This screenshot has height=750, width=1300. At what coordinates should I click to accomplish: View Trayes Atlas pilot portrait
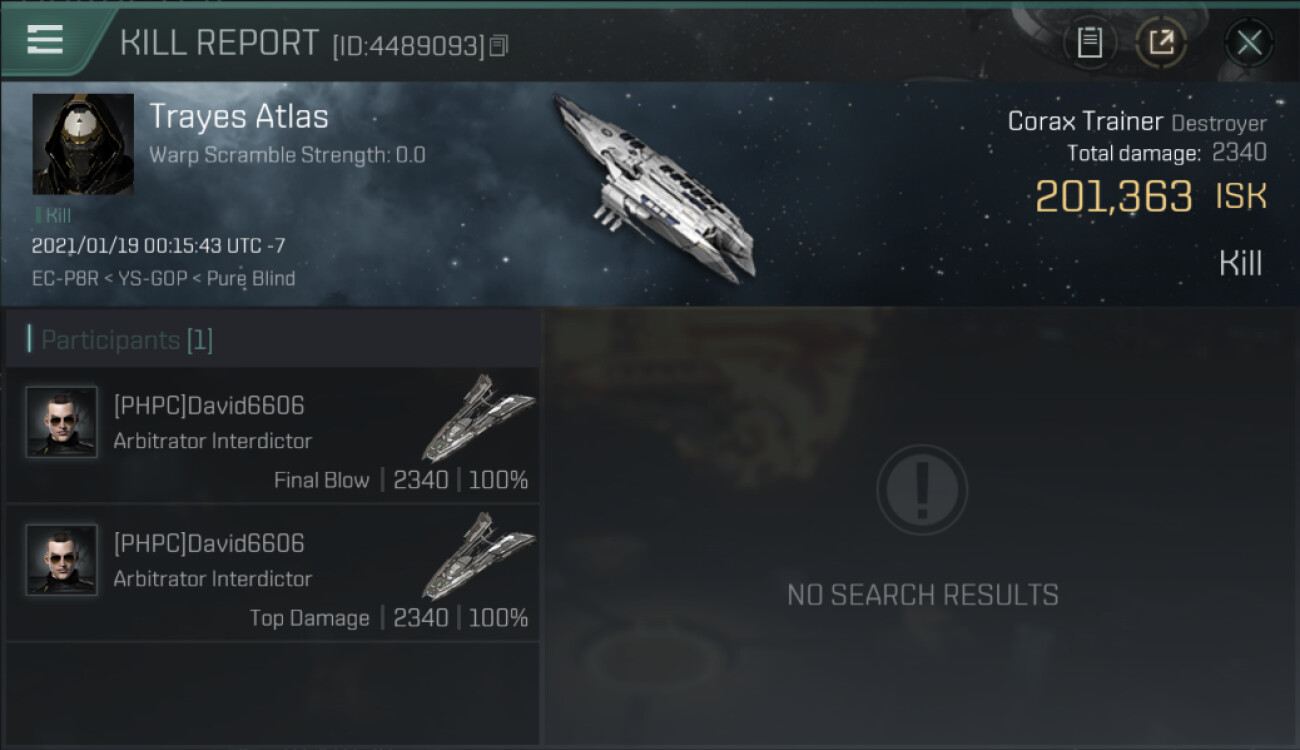83,144
